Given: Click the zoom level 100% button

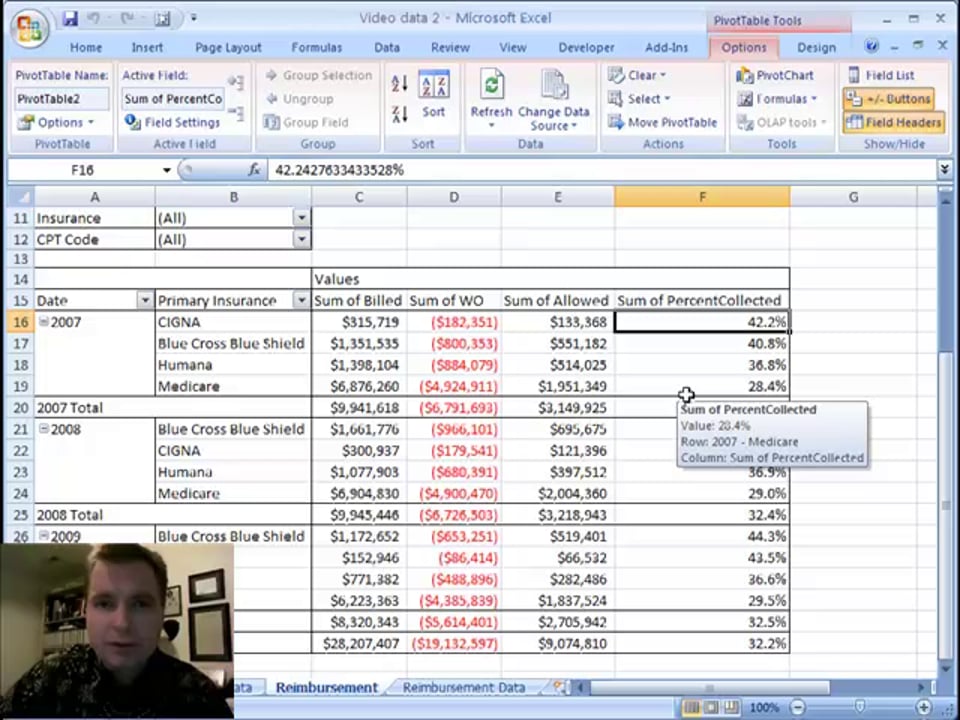Looking at the screenshot, I should point(763,708).
